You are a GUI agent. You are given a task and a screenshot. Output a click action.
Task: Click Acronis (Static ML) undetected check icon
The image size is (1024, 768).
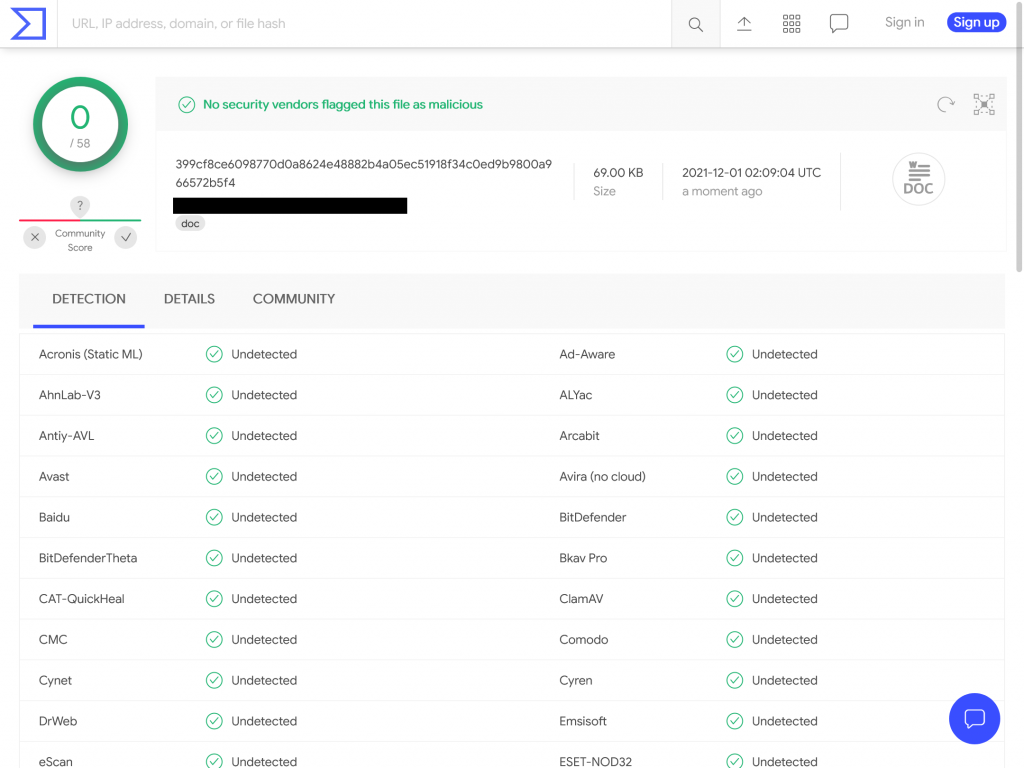click(x=214, y=354)
